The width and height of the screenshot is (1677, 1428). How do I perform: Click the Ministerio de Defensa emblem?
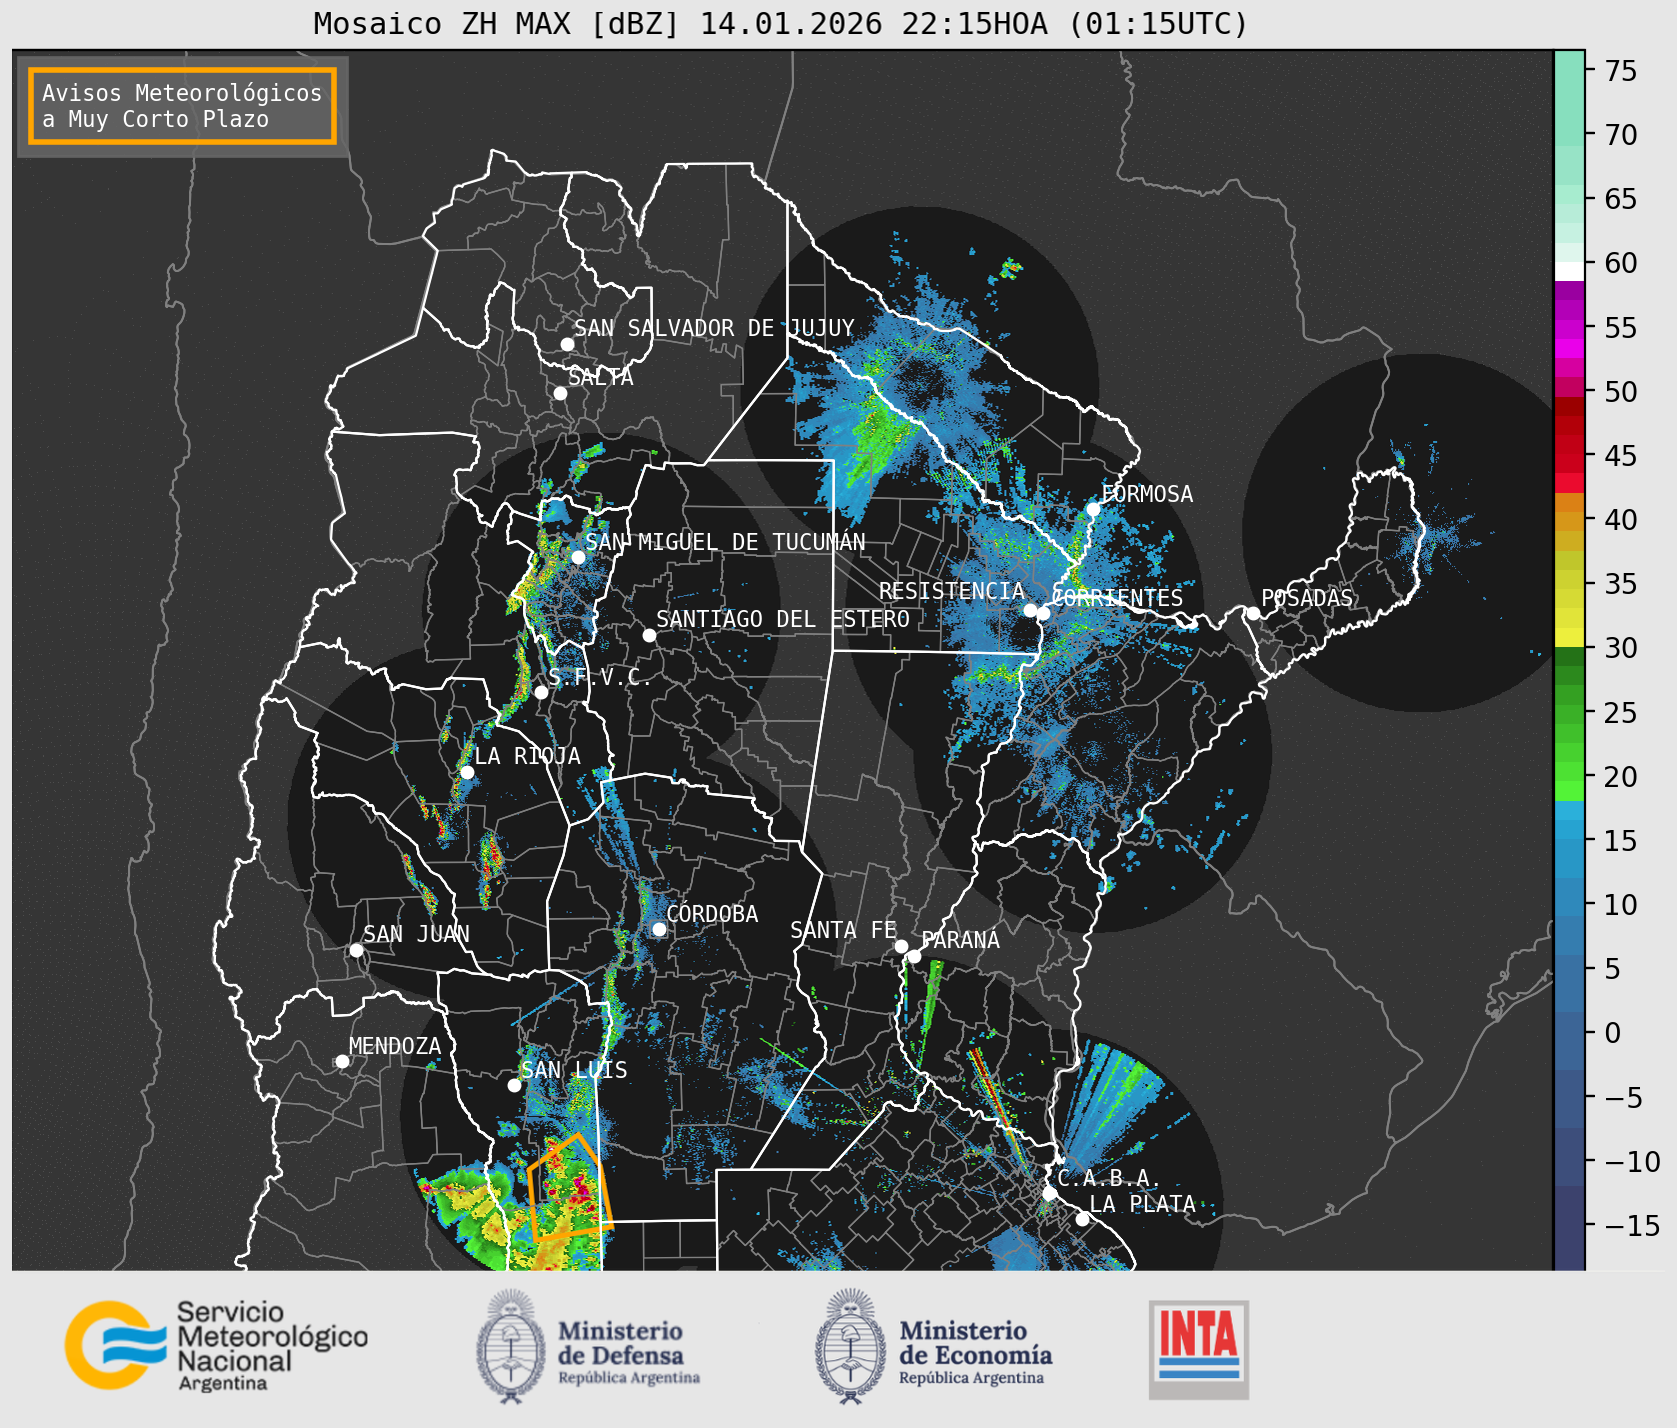click(x=512, y=1346)
